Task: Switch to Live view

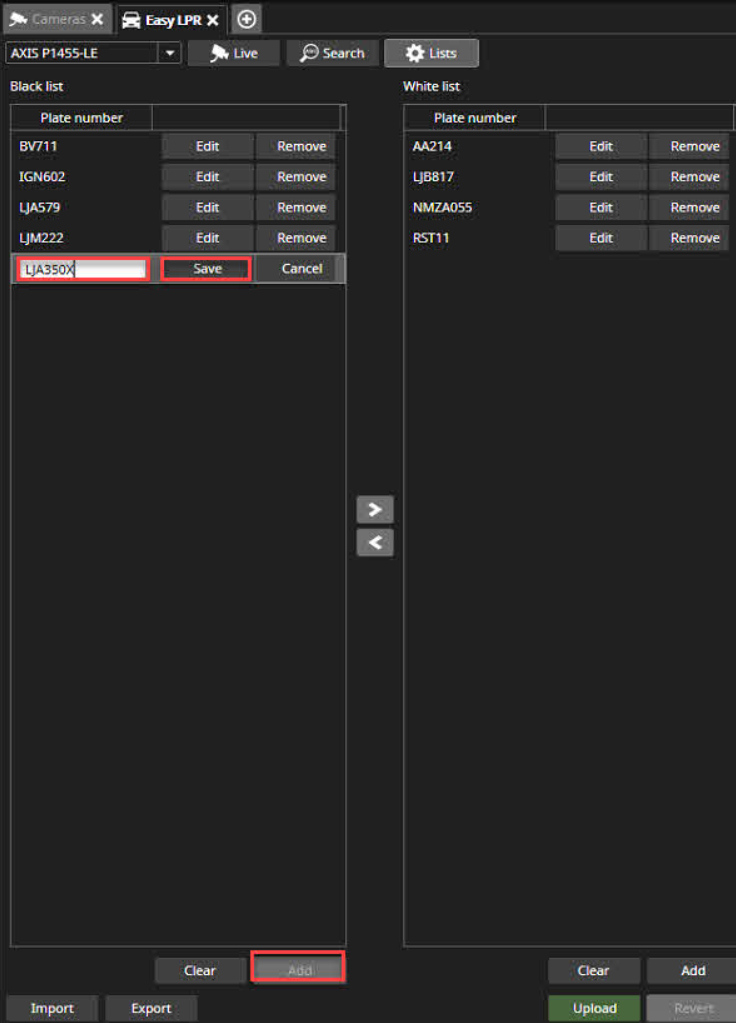Action: 234,53
